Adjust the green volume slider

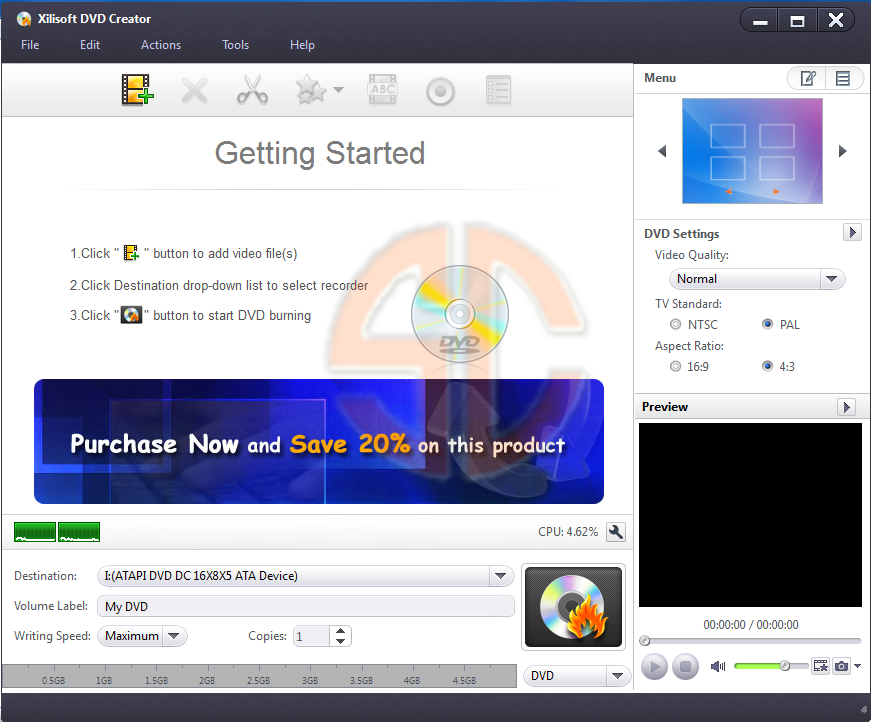pyautogui.click(x=771, y=666)
